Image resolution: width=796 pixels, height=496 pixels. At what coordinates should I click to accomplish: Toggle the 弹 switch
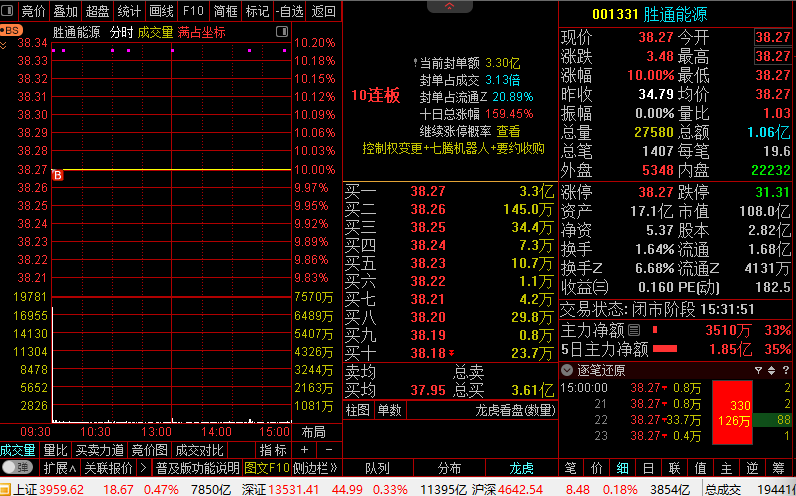click(17, 467)
